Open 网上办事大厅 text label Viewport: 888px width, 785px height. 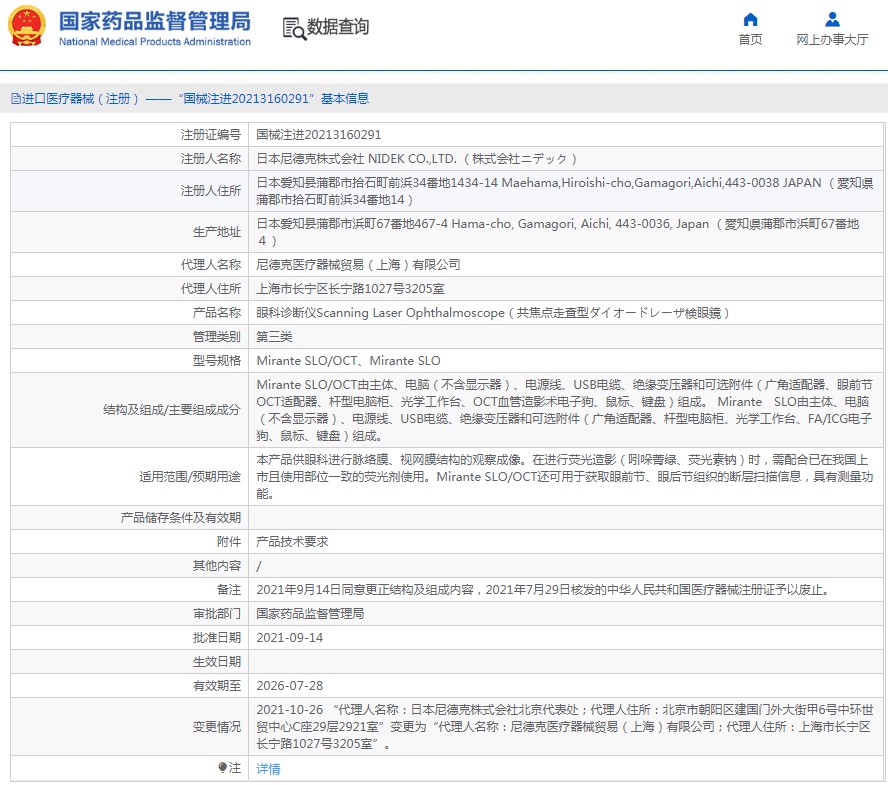coord(832,40)
